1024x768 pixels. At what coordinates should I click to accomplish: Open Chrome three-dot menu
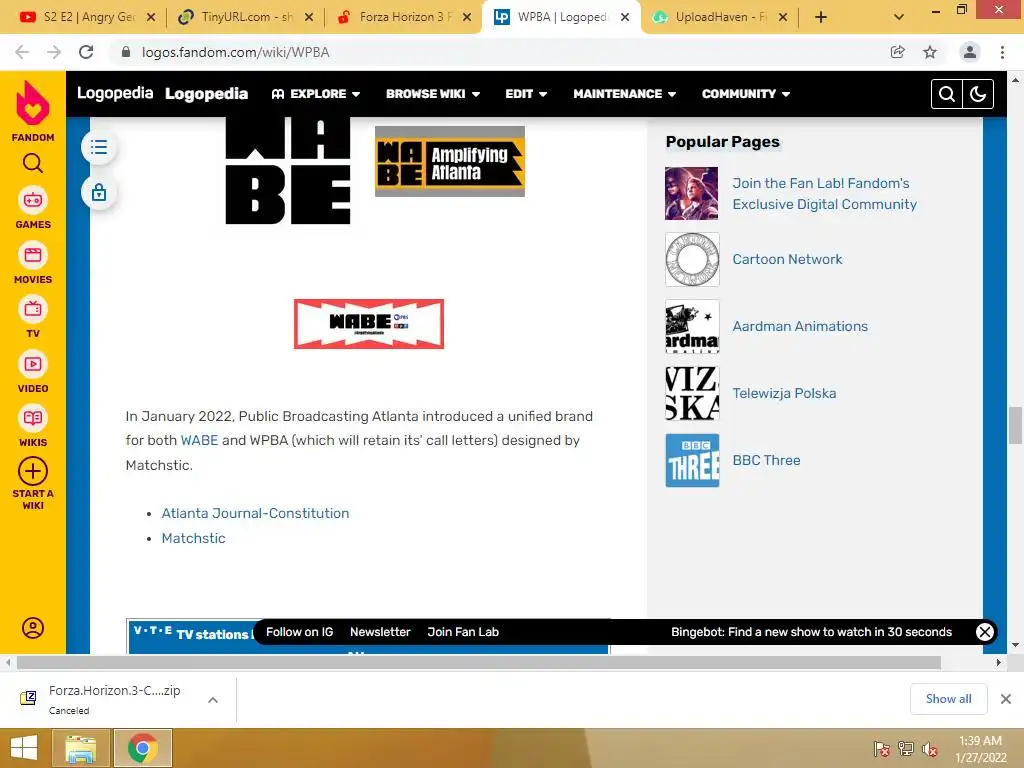[x=1002, y=52]
